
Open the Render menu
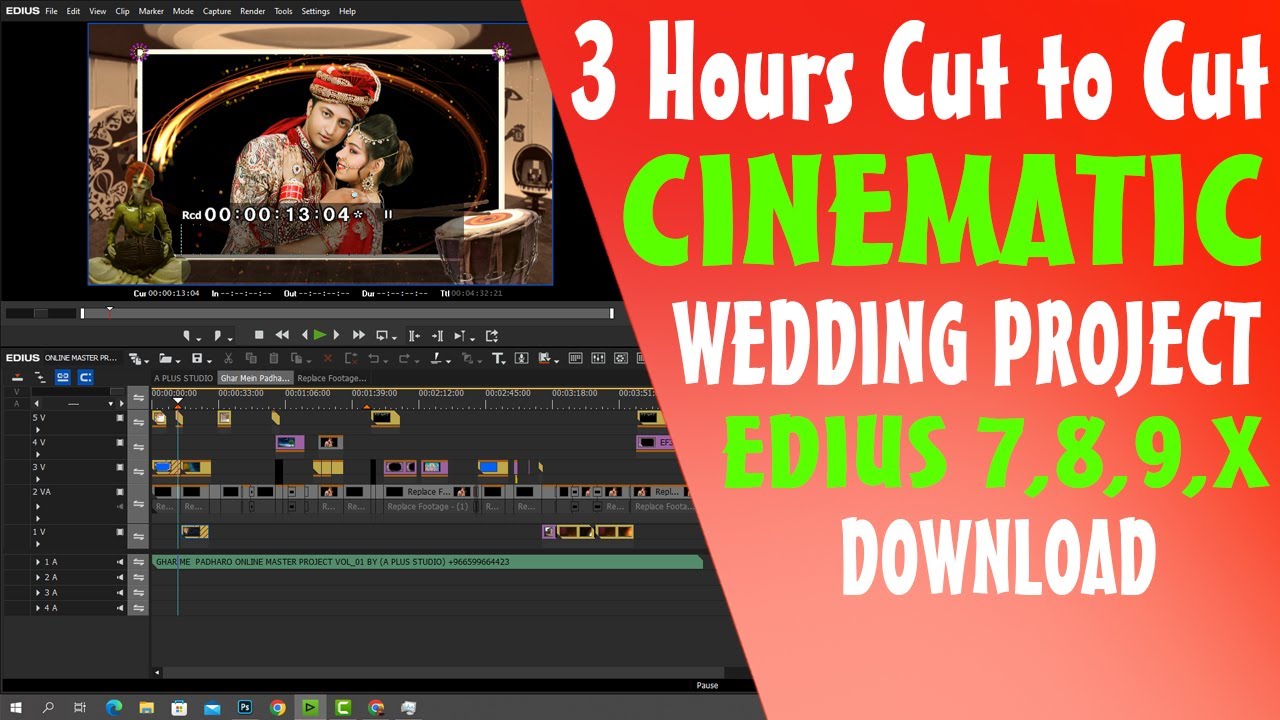[x=253, y=11]
